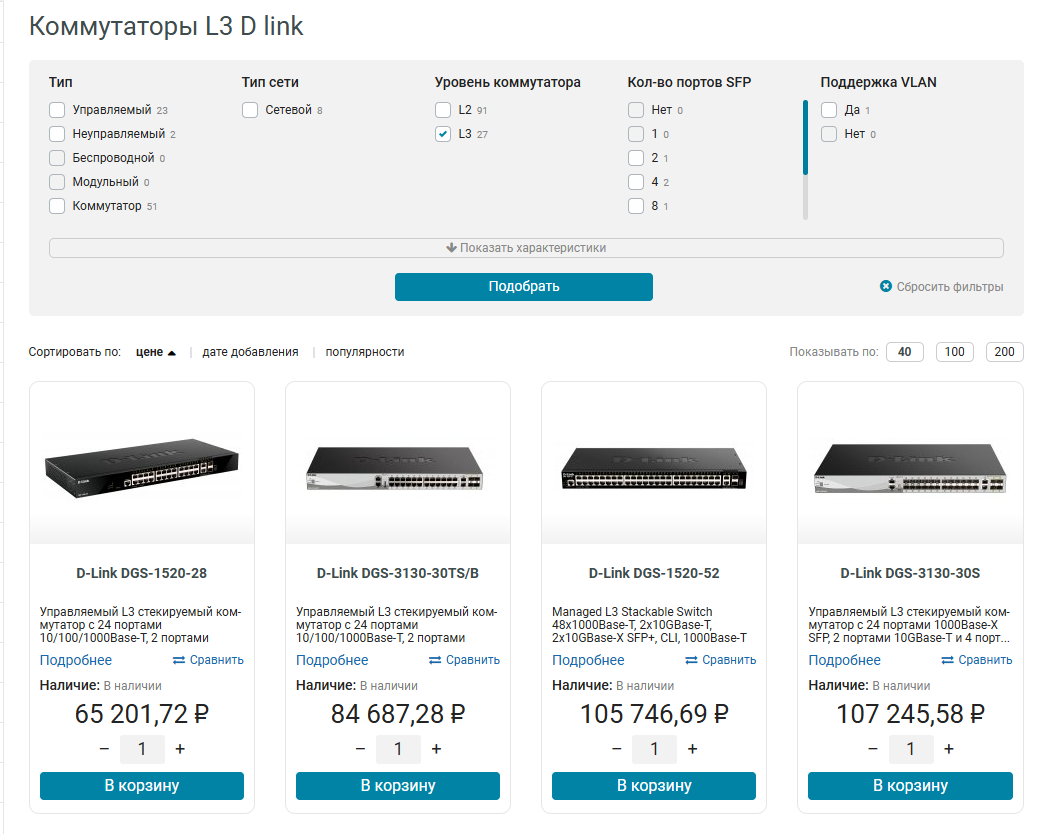The height and width of the screenshot is (834, 1061).
Task: Check the Беспроводной type checkbox
Action: (x=57, y=158)
